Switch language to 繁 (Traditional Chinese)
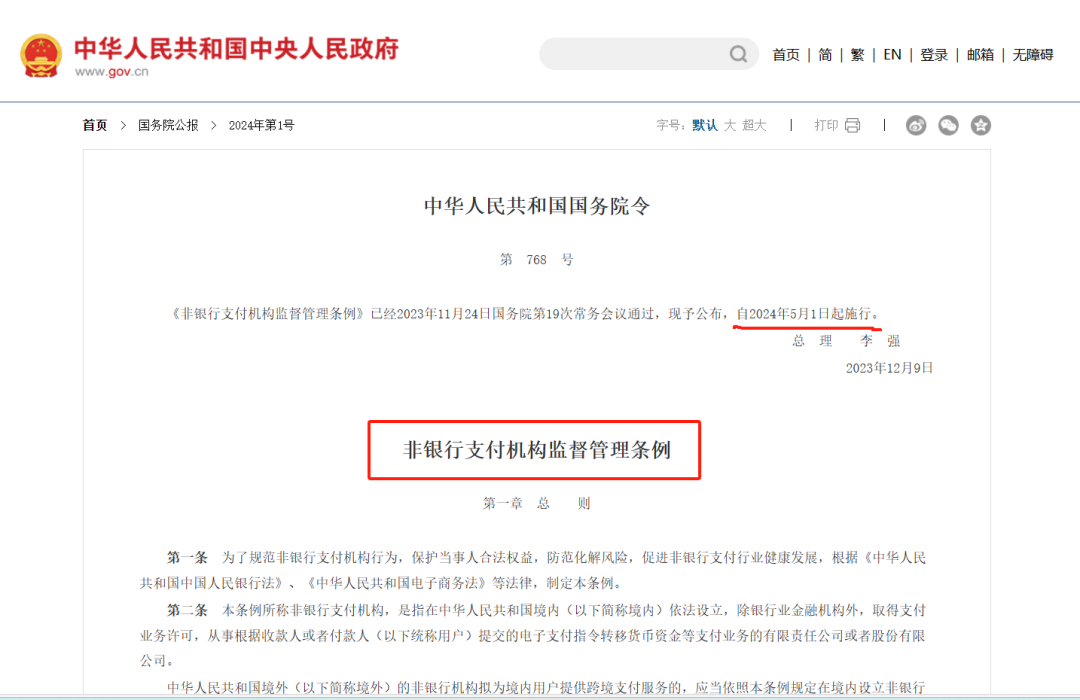Image resolution: width=1080 pixels, height=700 pixels. [x=857, y=54]
